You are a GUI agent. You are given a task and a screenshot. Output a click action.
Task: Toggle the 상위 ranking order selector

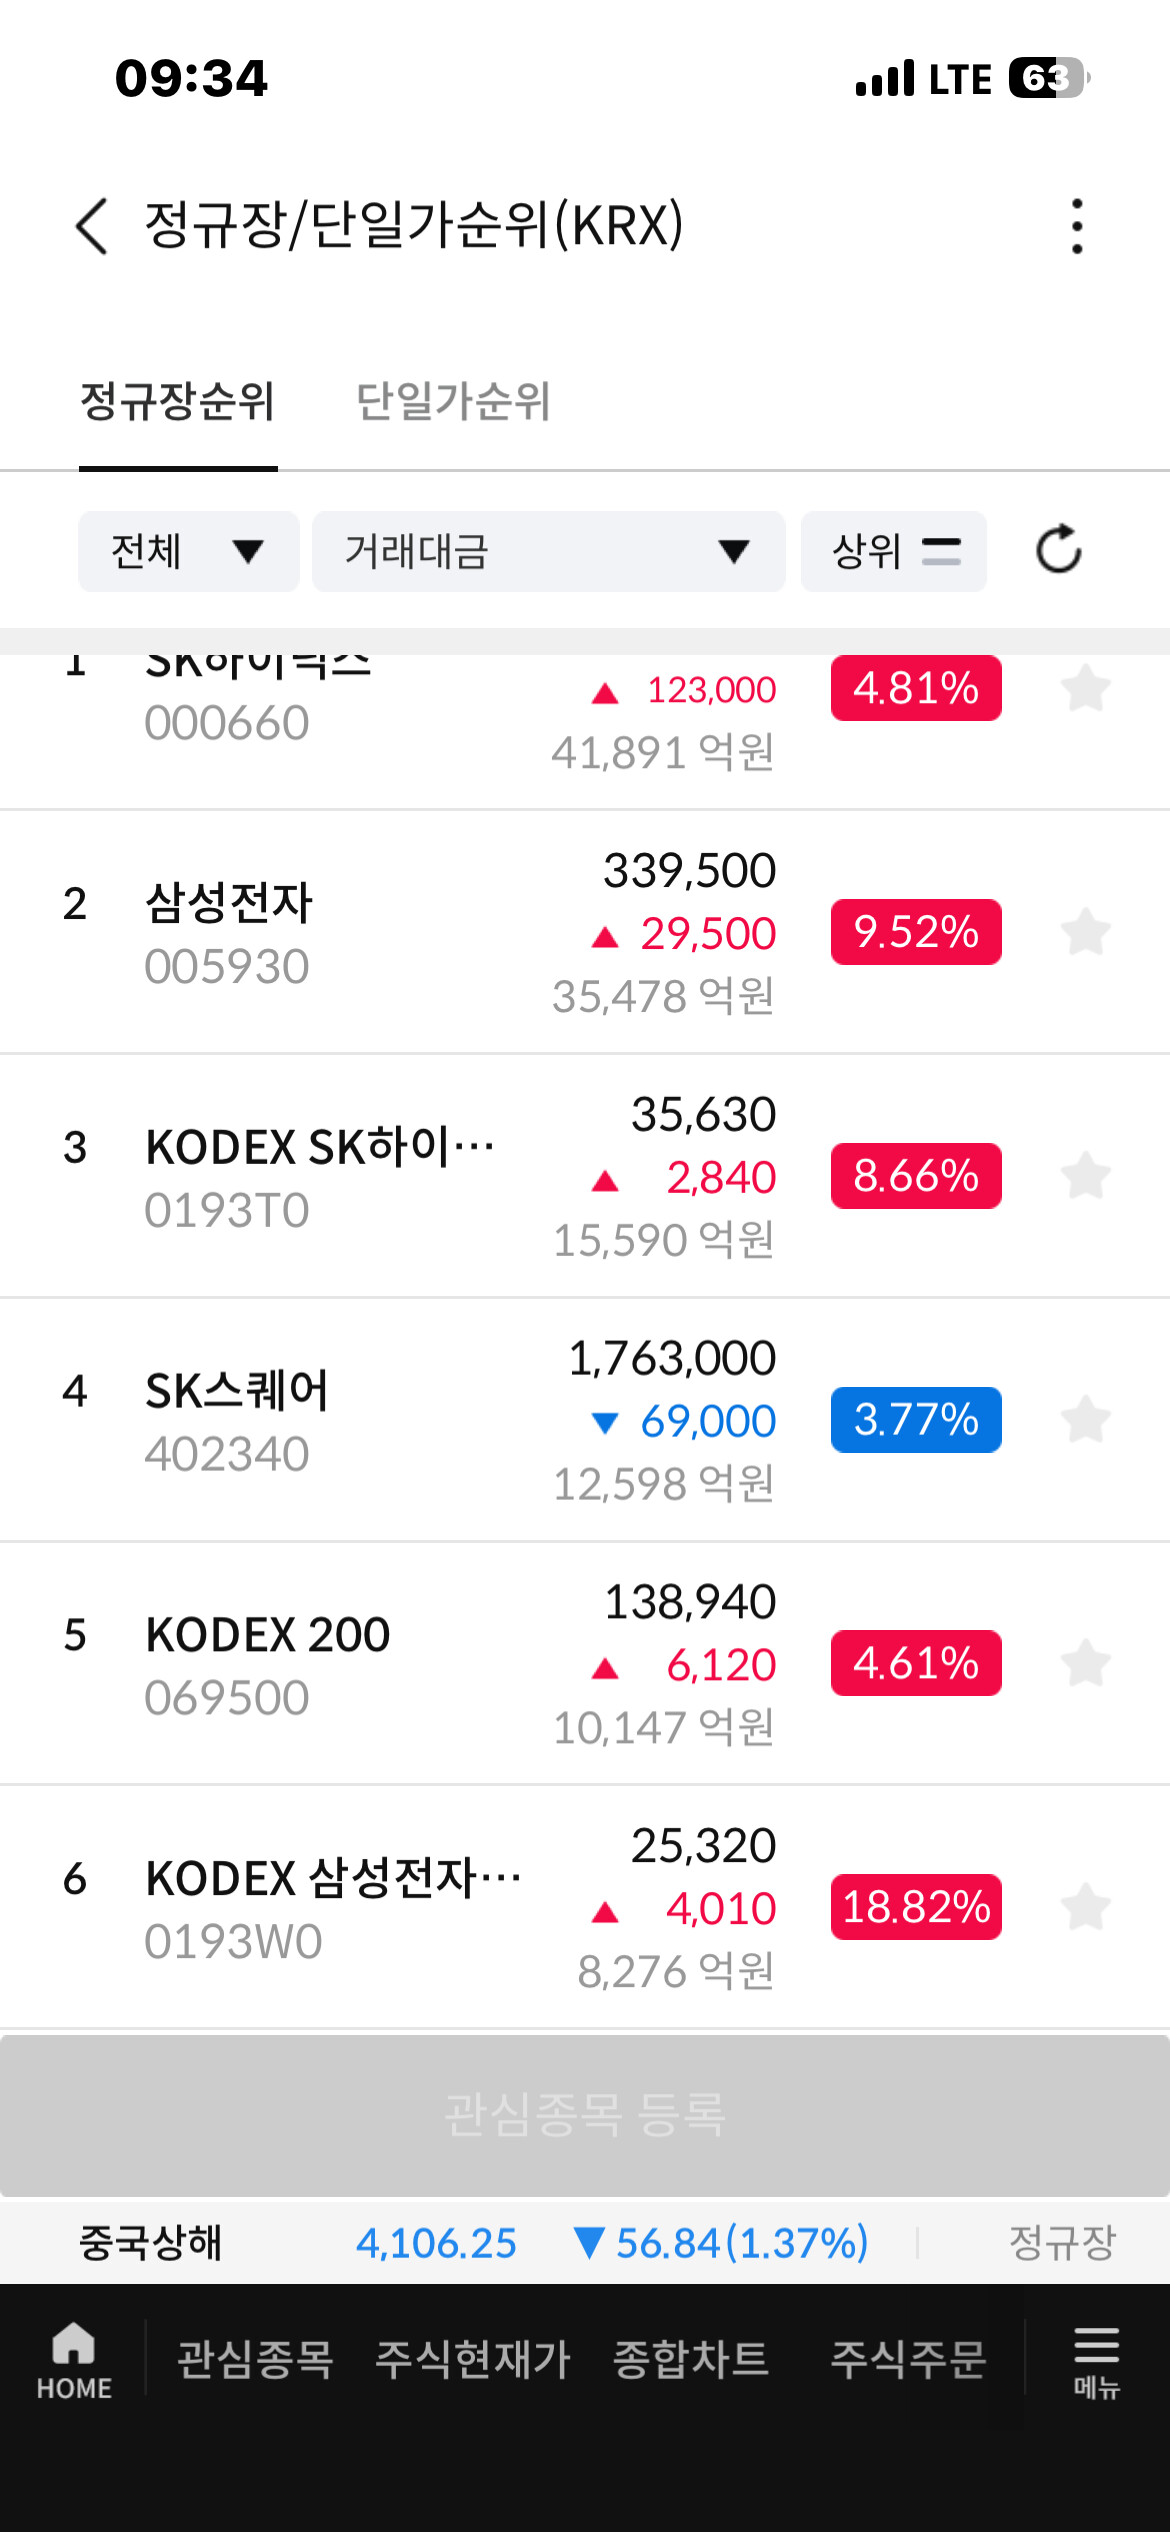point(894,551)
